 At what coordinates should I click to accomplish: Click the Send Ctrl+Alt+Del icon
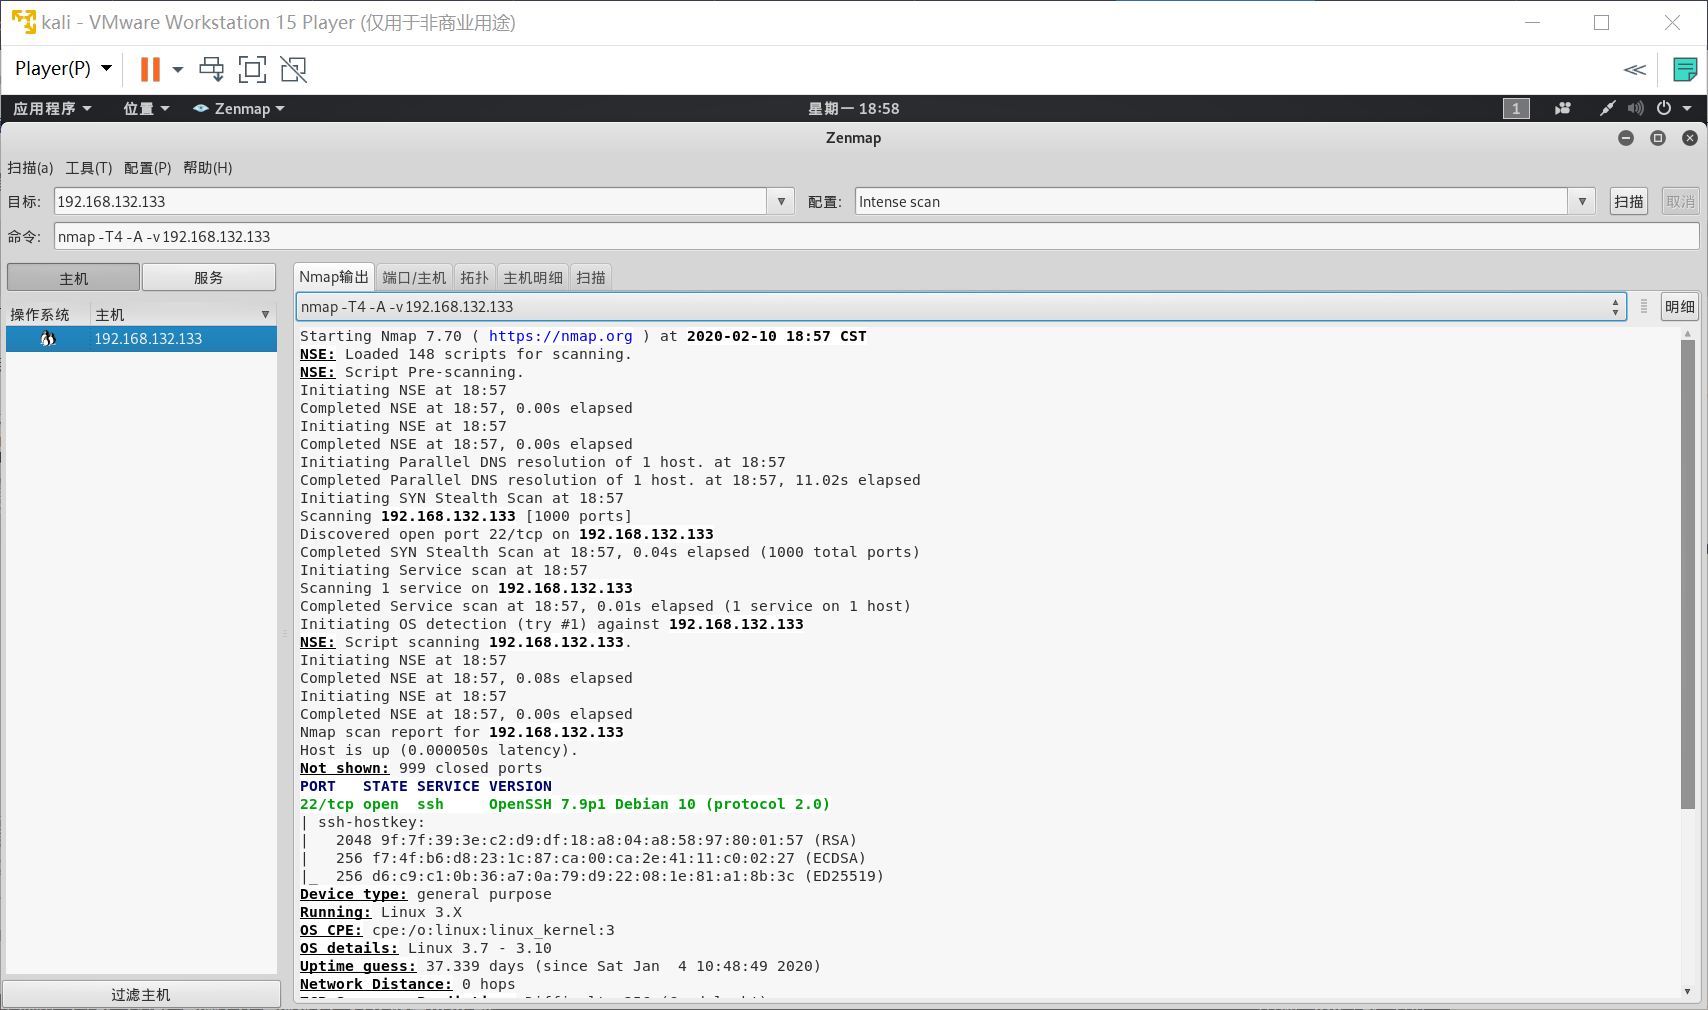pyautogui.click(x=211, y=69)
